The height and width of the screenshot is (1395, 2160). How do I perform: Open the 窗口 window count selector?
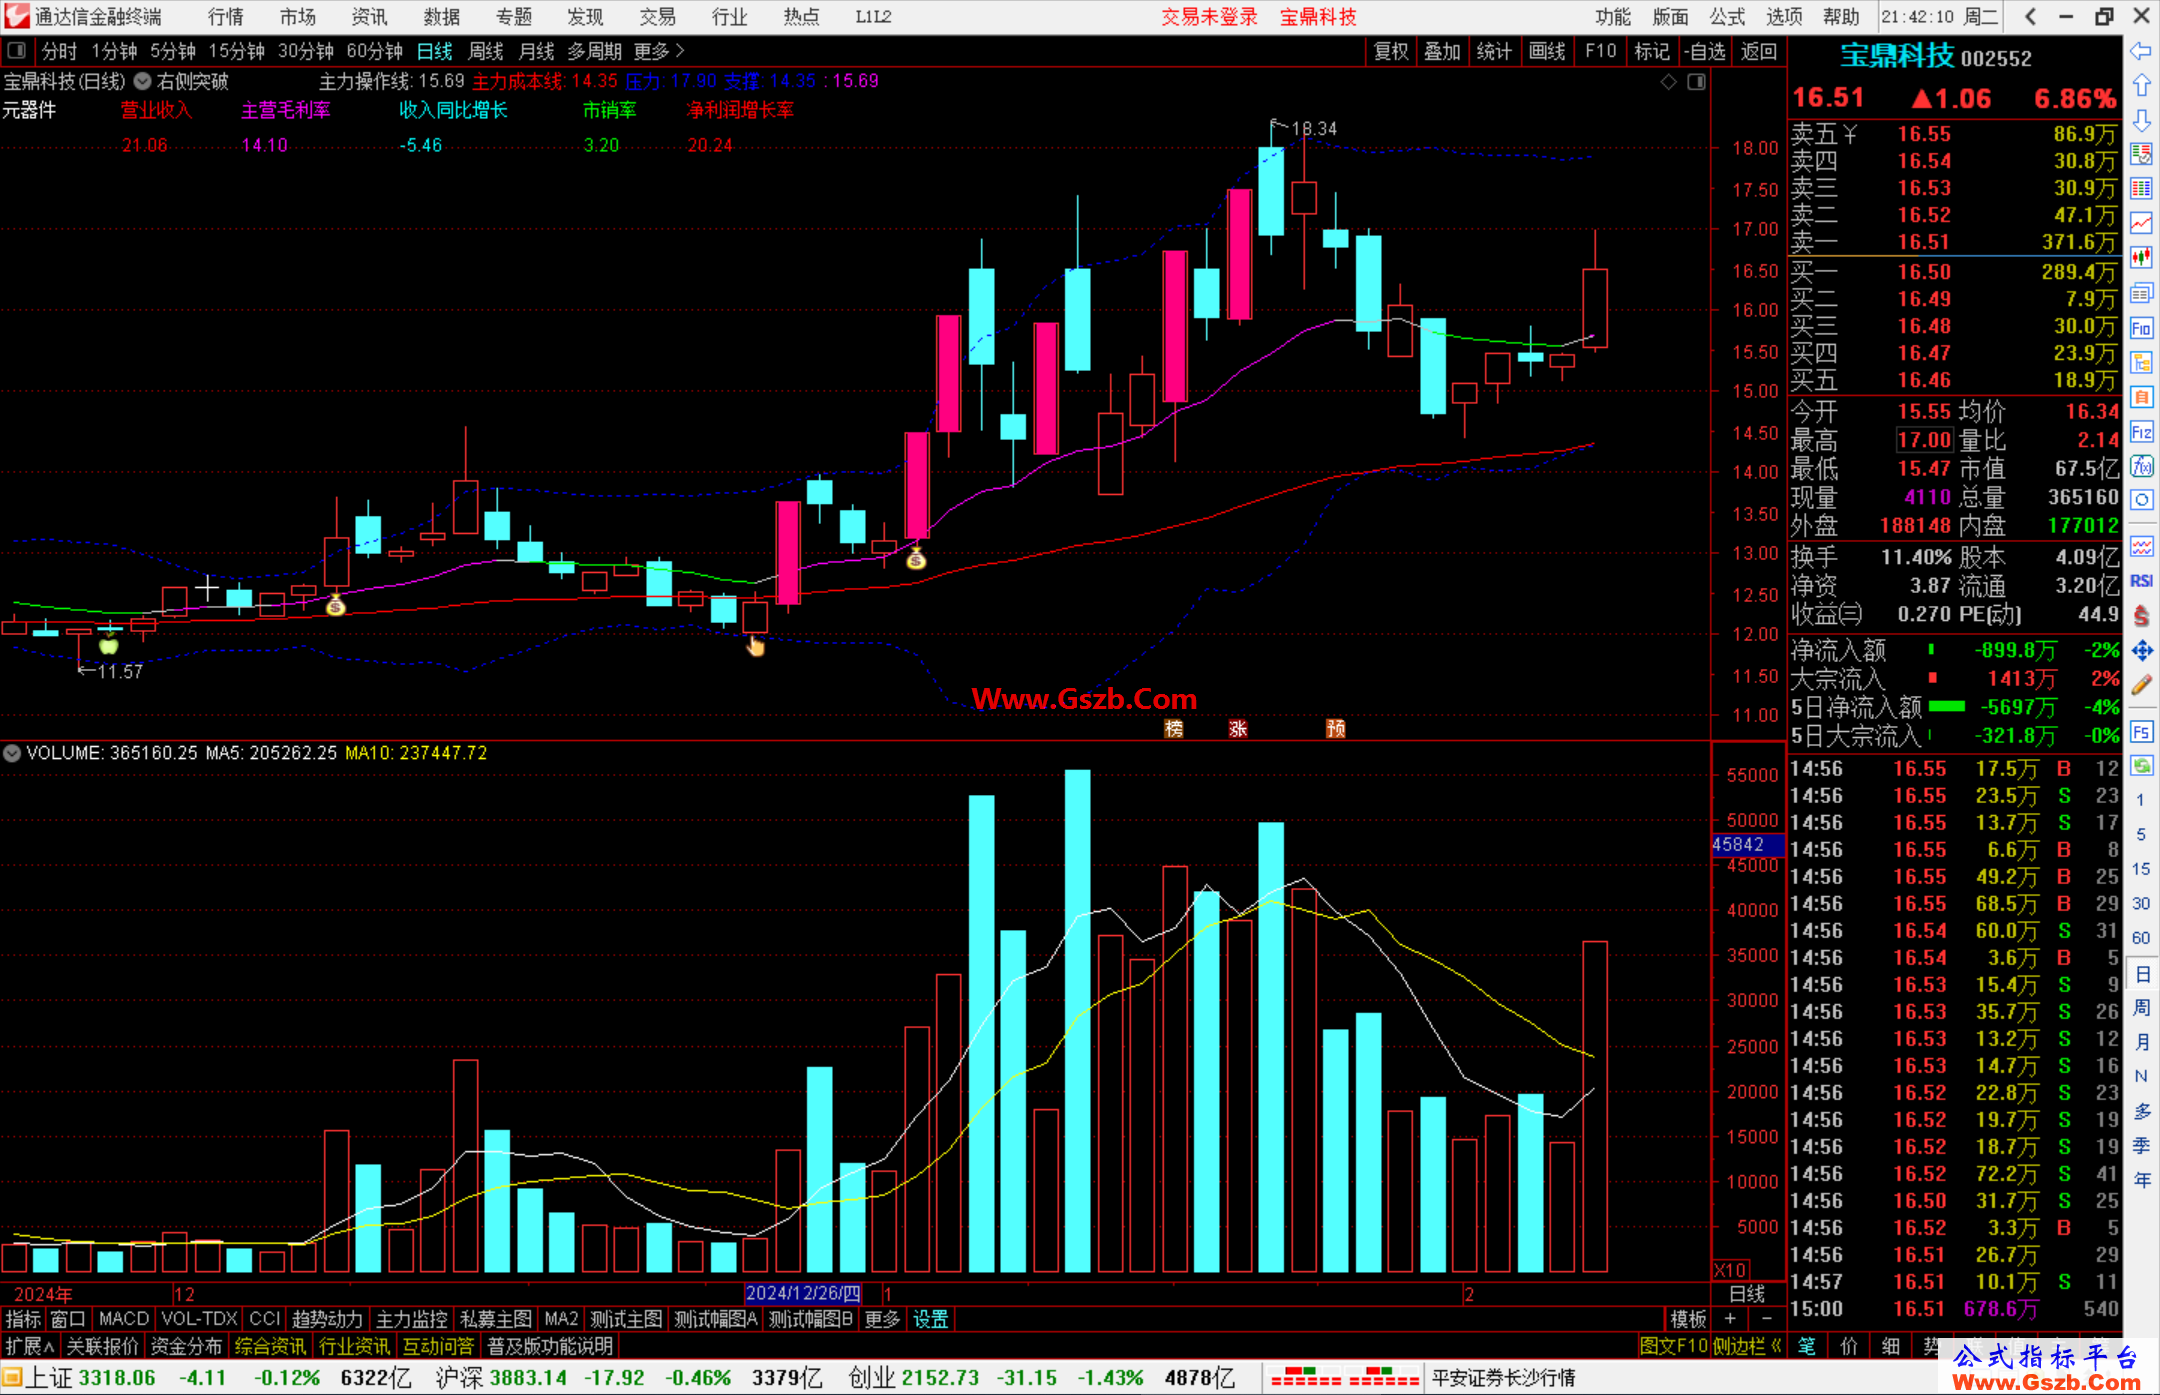click(x=68, y=1320)
